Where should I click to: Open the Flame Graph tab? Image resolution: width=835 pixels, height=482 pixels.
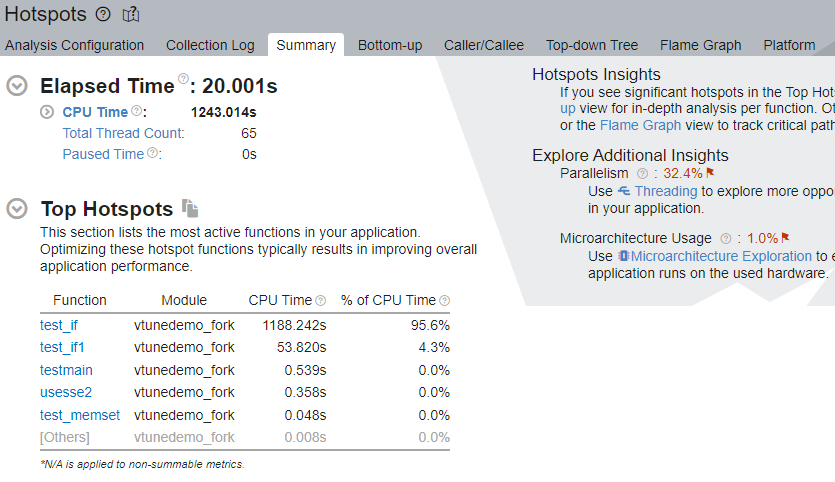[700, 45]
